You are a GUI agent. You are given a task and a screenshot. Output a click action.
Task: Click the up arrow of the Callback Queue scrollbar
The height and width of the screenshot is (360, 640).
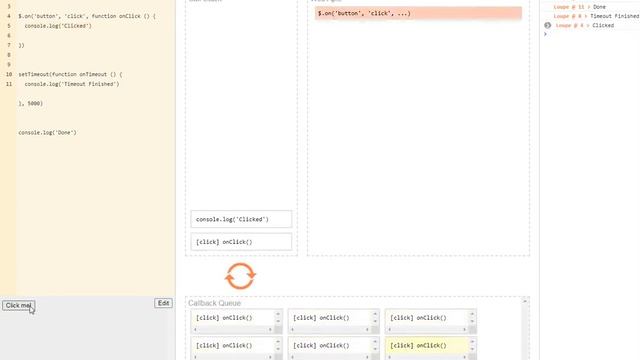525,301
